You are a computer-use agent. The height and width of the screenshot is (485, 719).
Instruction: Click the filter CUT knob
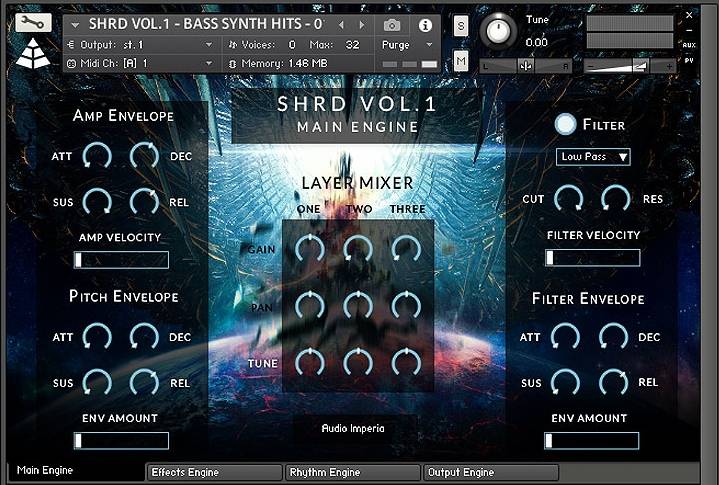[x=567, y=198]
